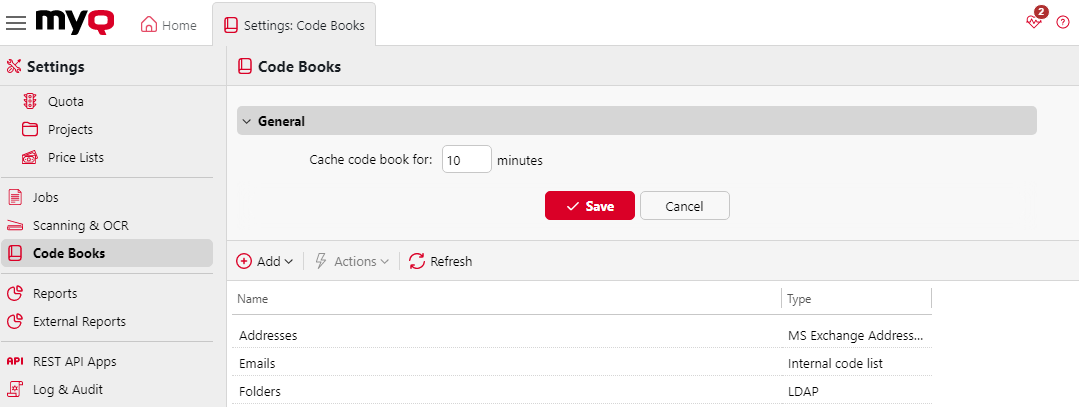Open the help question mark icon
This screenshot has height=407, width=1079.
point(1063,22)
